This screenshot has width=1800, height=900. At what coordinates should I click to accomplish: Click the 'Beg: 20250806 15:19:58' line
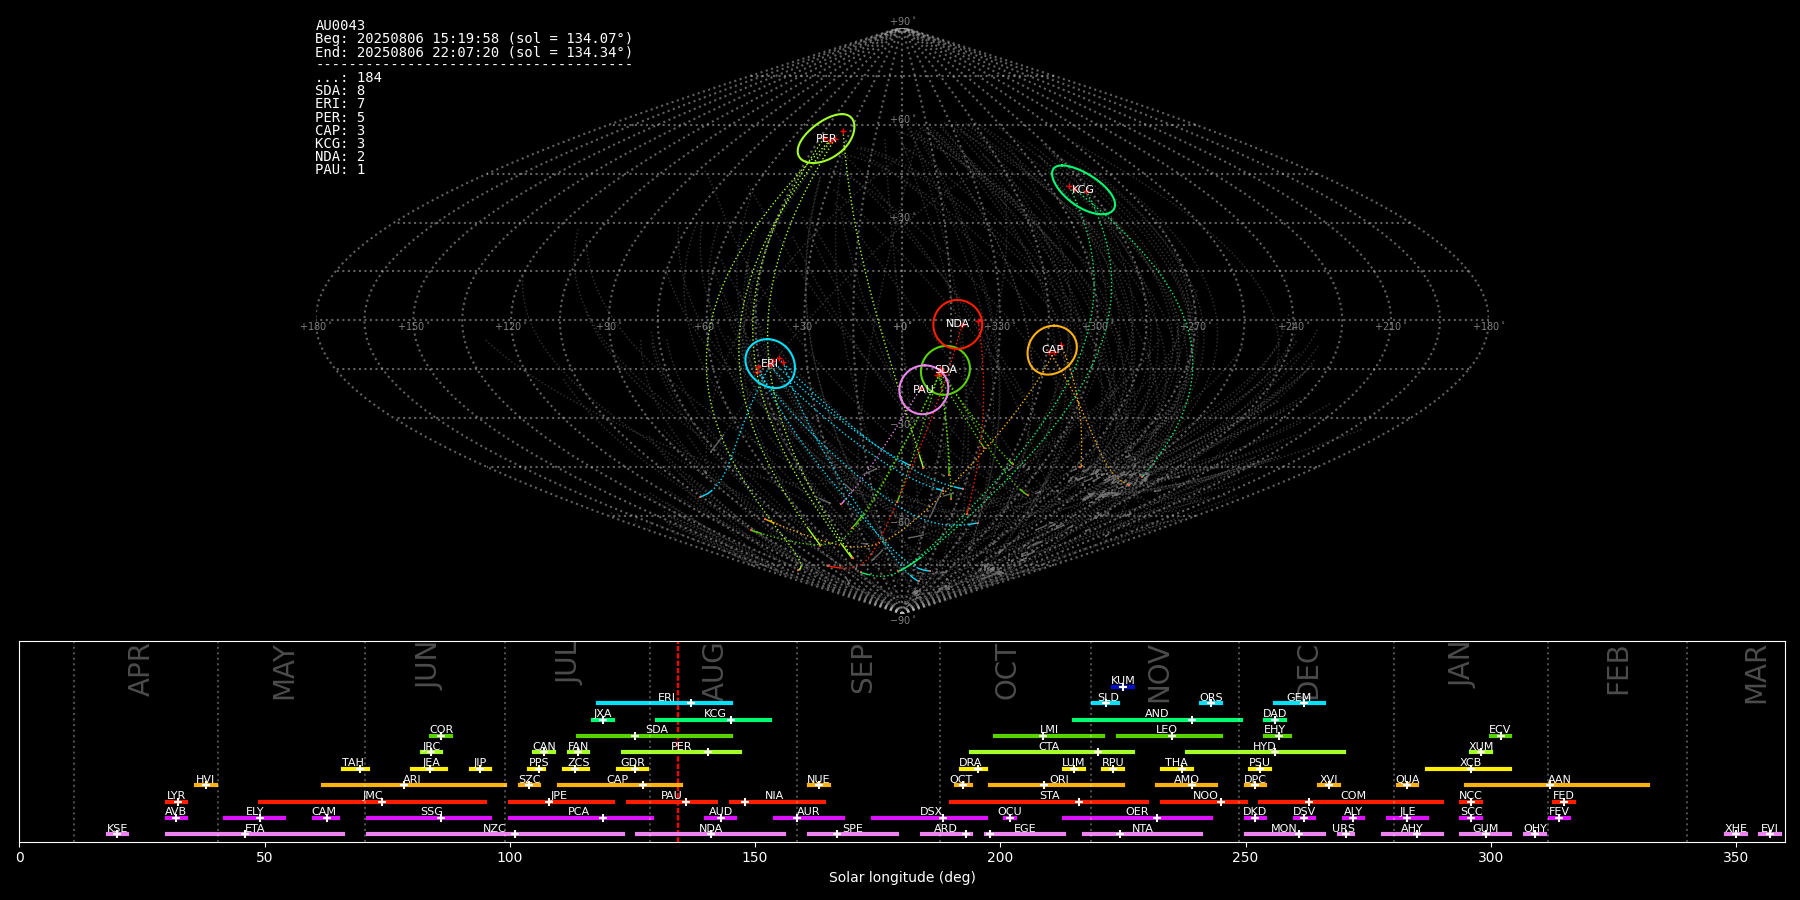tap(474, 39)
